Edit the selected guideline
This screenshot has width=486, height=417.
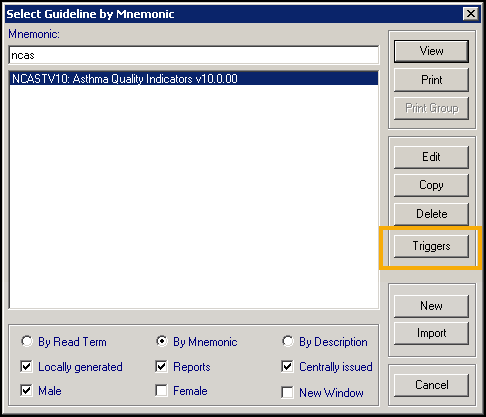[x=431, y=157]
